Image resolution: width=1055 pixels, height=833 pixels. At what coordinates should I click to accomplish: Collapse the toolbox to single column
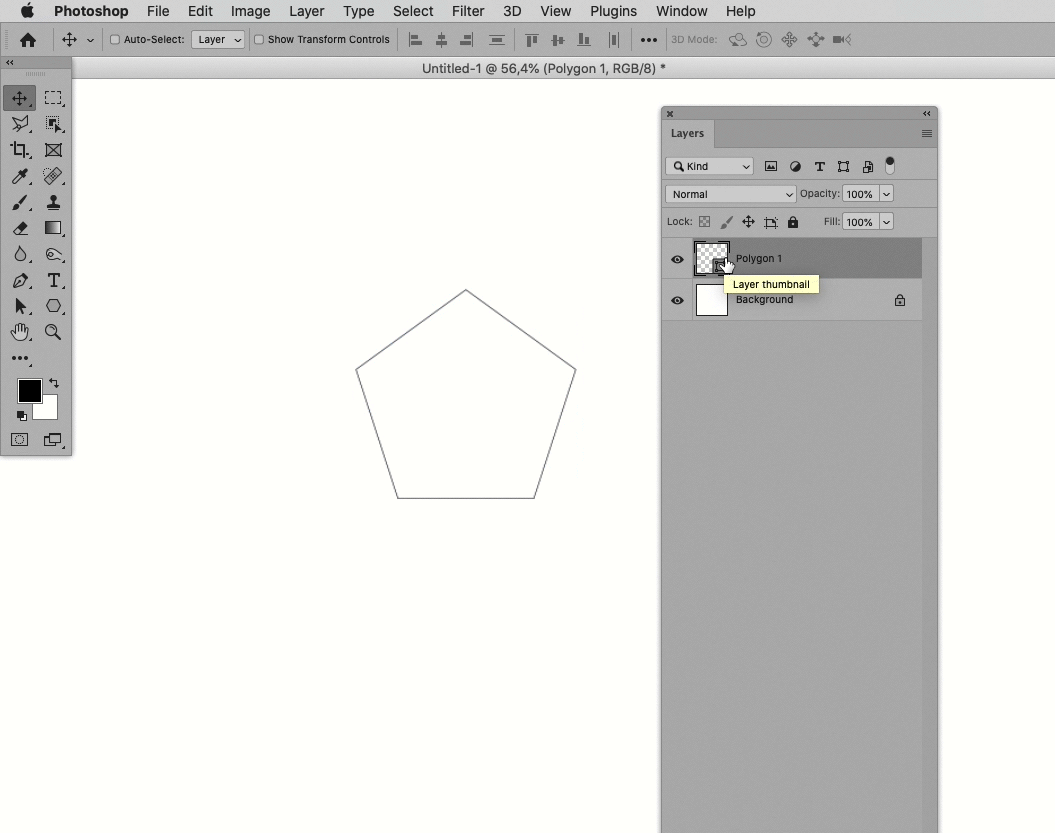tap(9, 63)
